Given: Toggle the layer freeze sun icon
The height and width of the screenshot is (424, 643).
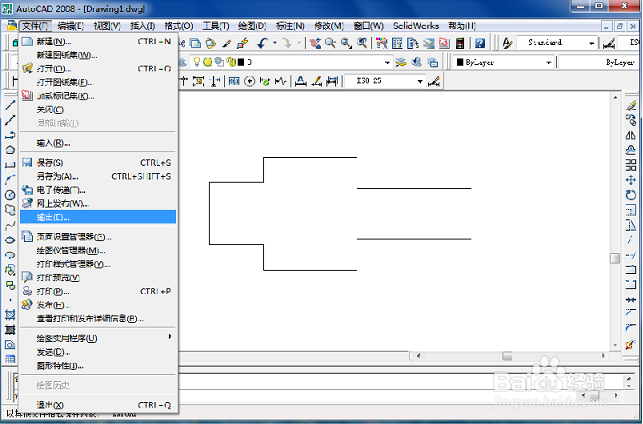Looking at the screenshot, I should pos(208,62).
